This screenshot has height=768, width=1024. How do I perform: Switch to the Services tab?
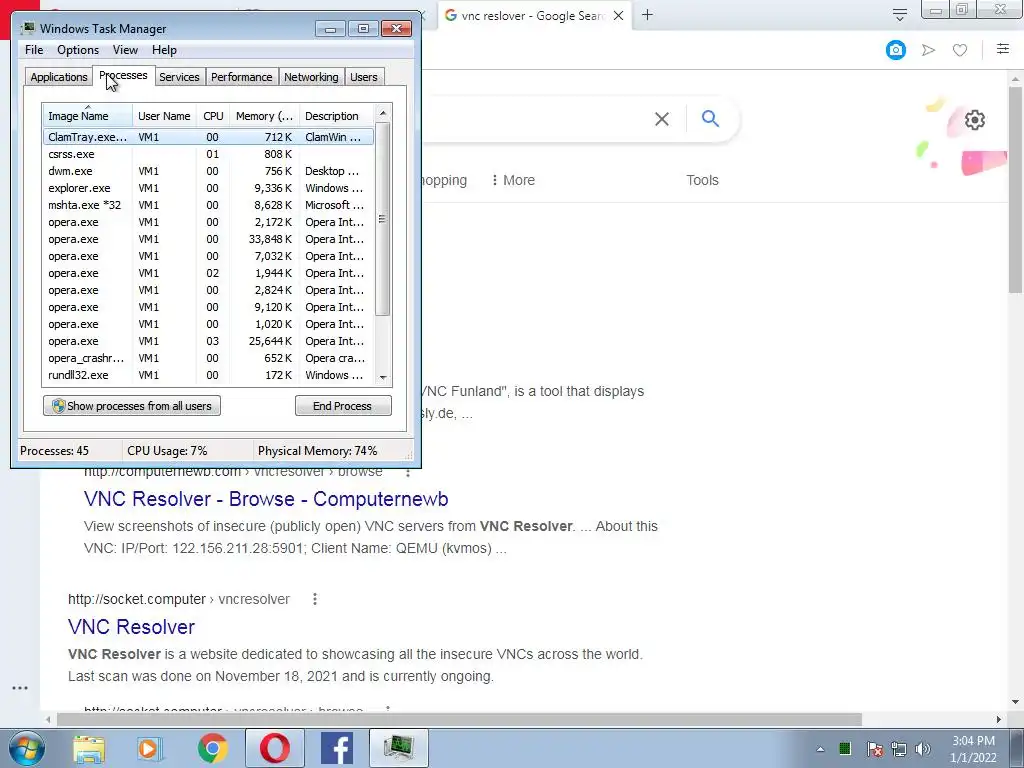pyautogui.click(x=179, y=77)
